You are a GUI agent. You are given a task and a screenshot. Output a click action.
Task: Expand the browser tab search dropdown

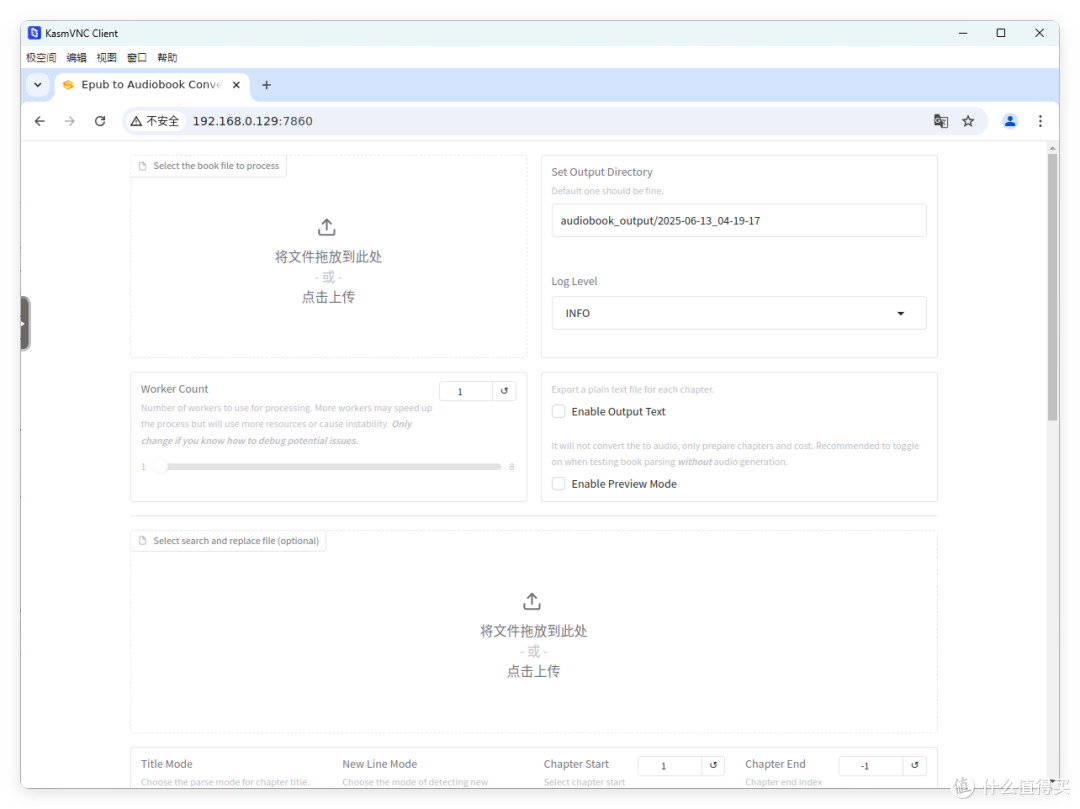38,85
